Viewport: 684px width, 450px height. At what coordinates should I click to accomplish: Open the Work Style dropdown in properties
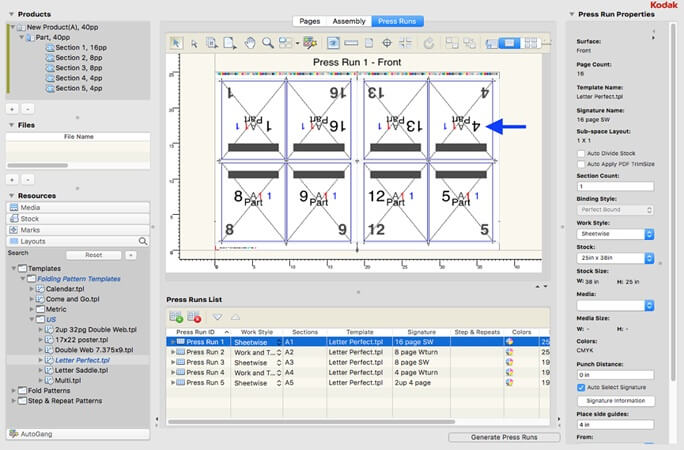615,234
